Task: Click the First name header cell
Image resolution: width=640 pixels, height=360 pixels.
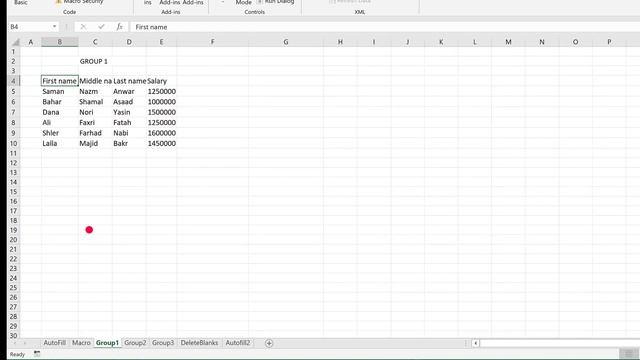Action: coord(60,81)
